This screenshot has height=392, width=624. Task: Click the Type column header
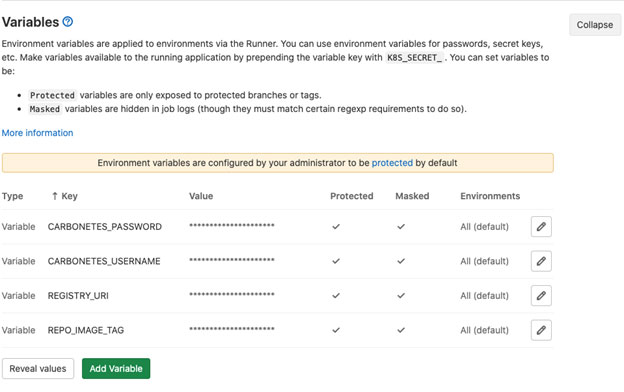click(x=12, y=196)
